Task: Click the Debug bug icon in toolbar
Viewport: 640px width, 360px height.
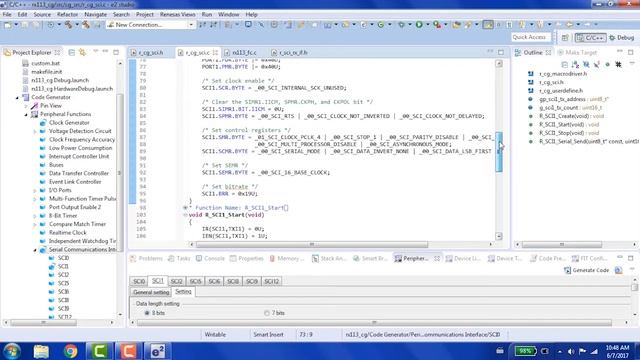Action: click(401, 25)
